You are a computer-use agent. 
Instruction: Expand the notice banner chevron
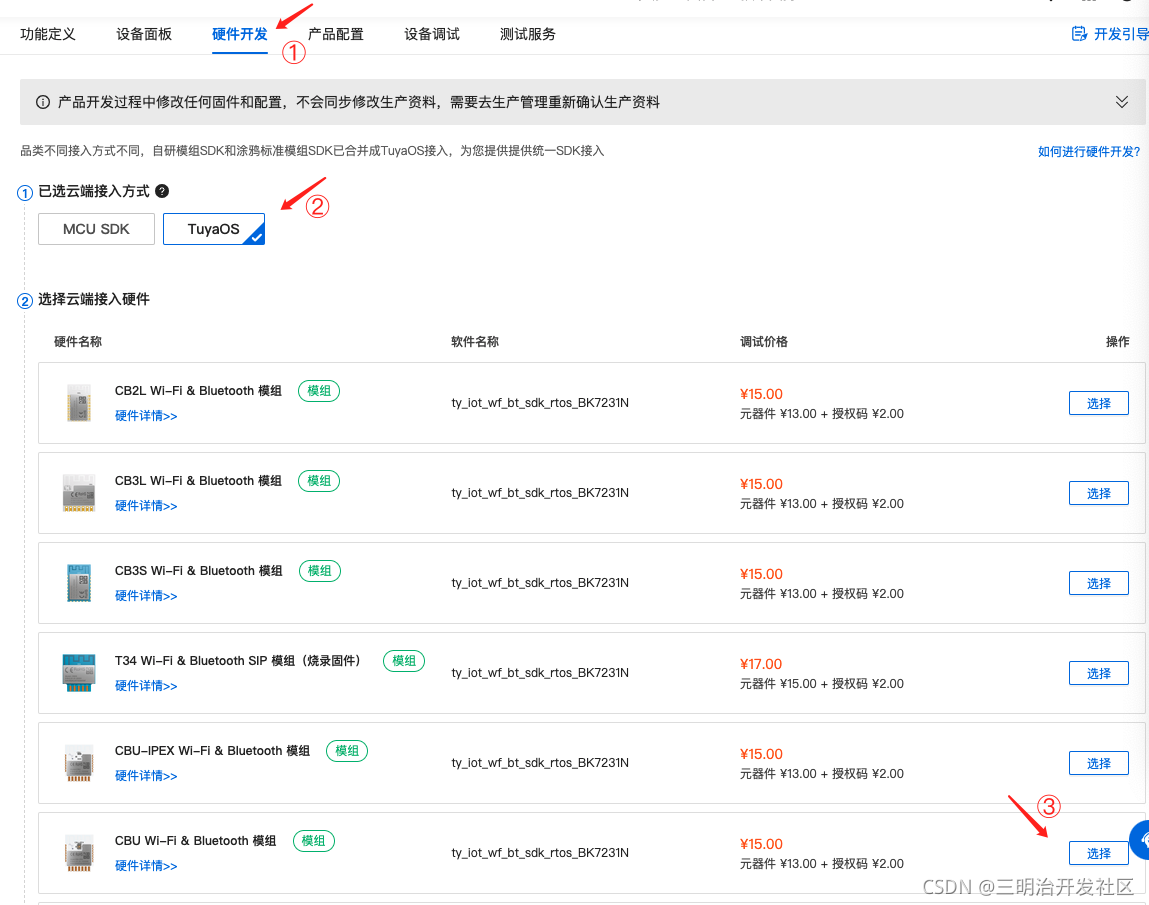coord(1121,102)
